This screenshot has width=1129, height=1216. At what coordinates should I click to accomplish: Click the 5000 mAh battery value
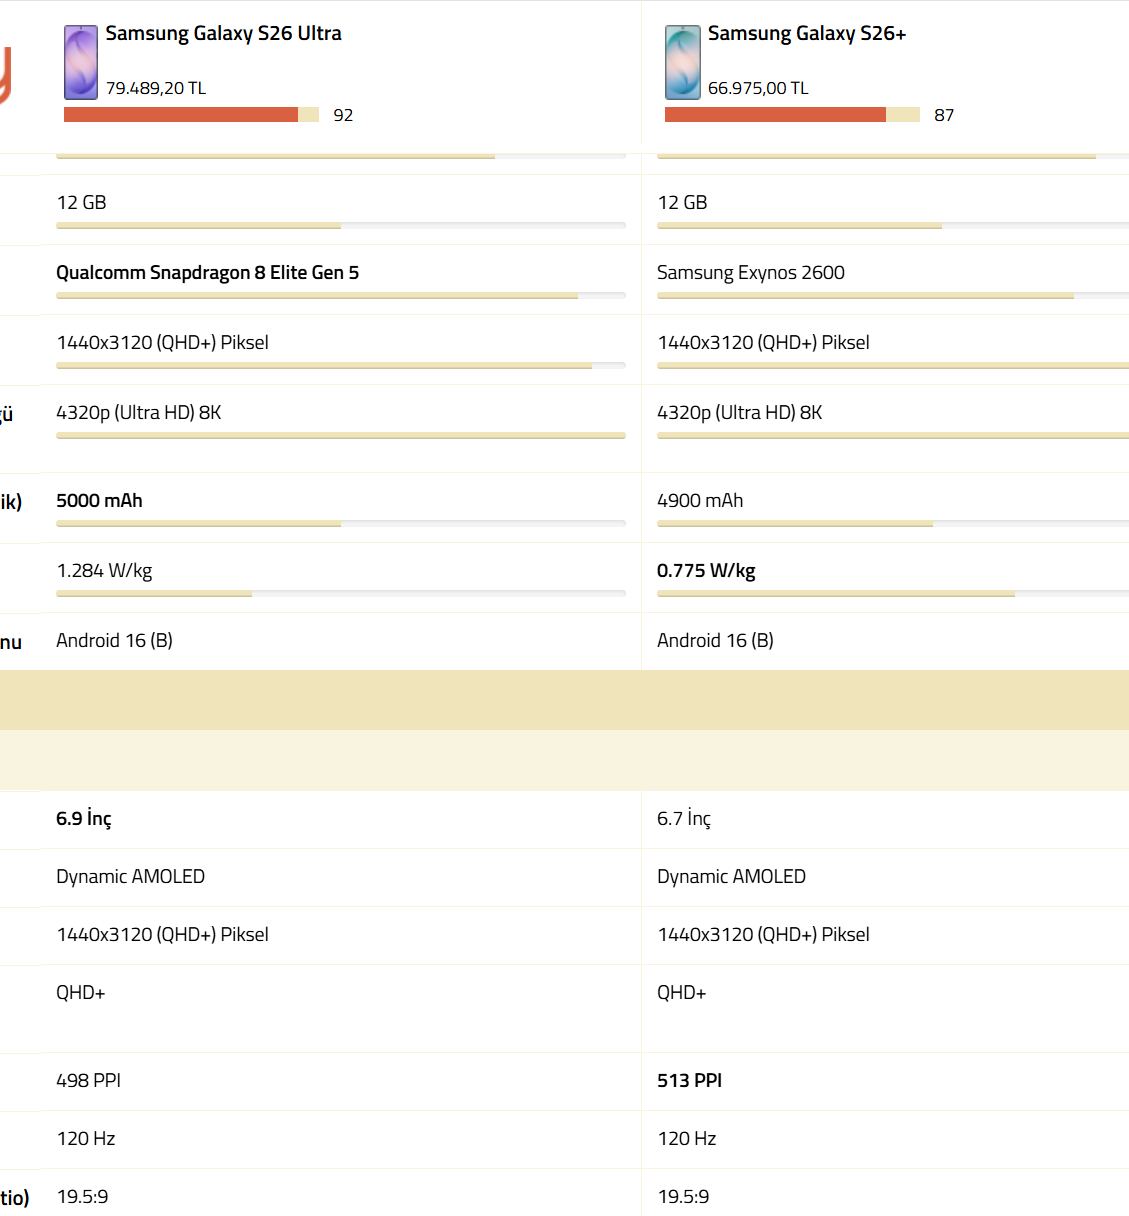(99, 500)
